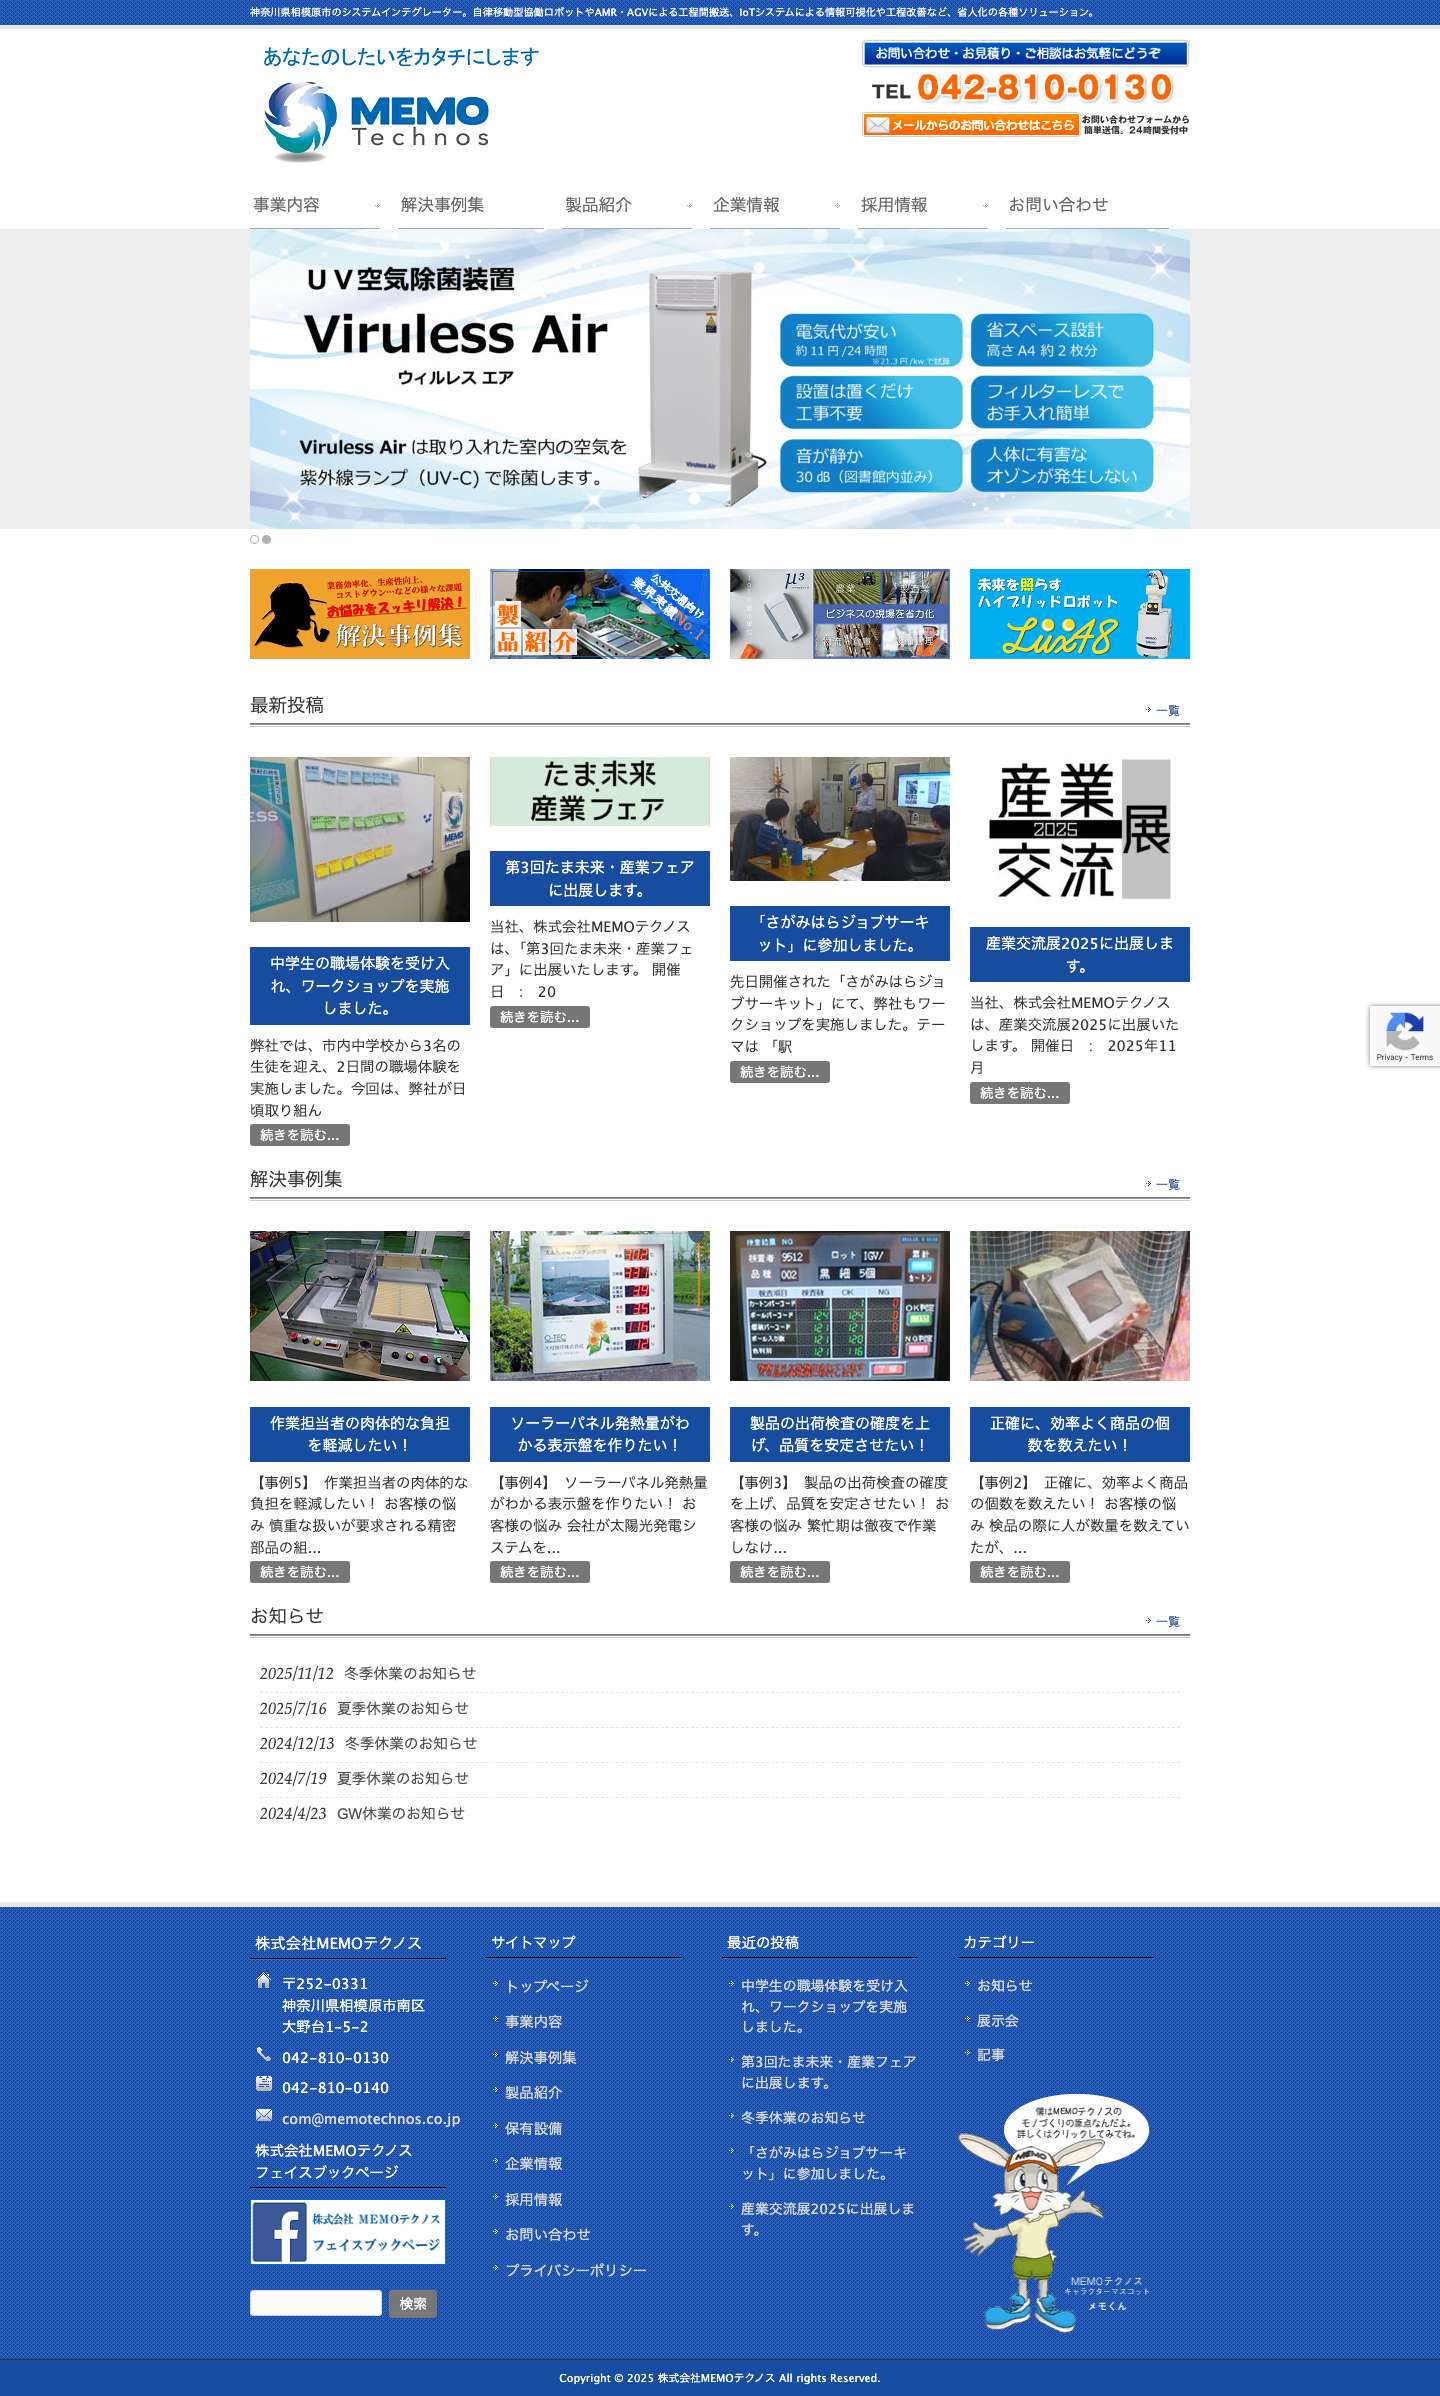The image size is (1440, 2396).
Task: Open the 製品紹介 picture banner
Action: 600,614
